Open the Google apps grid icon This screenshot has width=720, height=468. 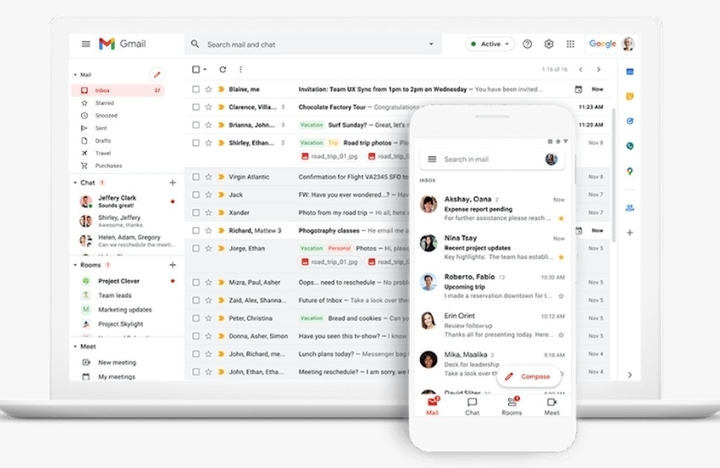(x=570, y=44)
